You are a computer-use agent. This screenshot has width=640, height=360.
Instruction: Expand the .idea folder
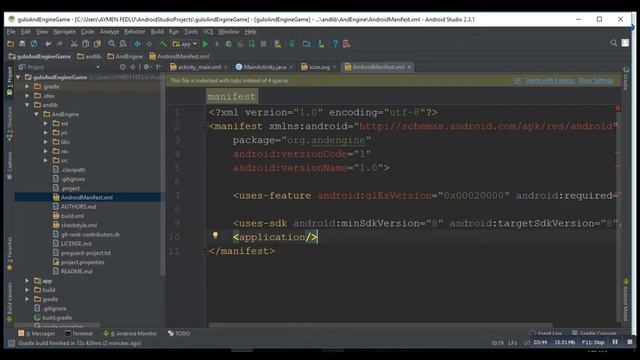click(27, 96)
